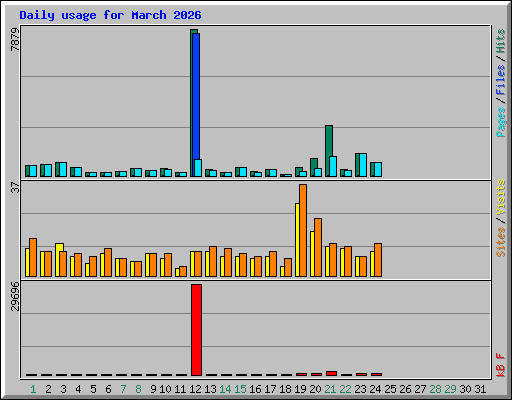The width and height of the screenshot is (512, 400).
Task: Click day label 3 on the axis
Action: (x=63, y=389)
